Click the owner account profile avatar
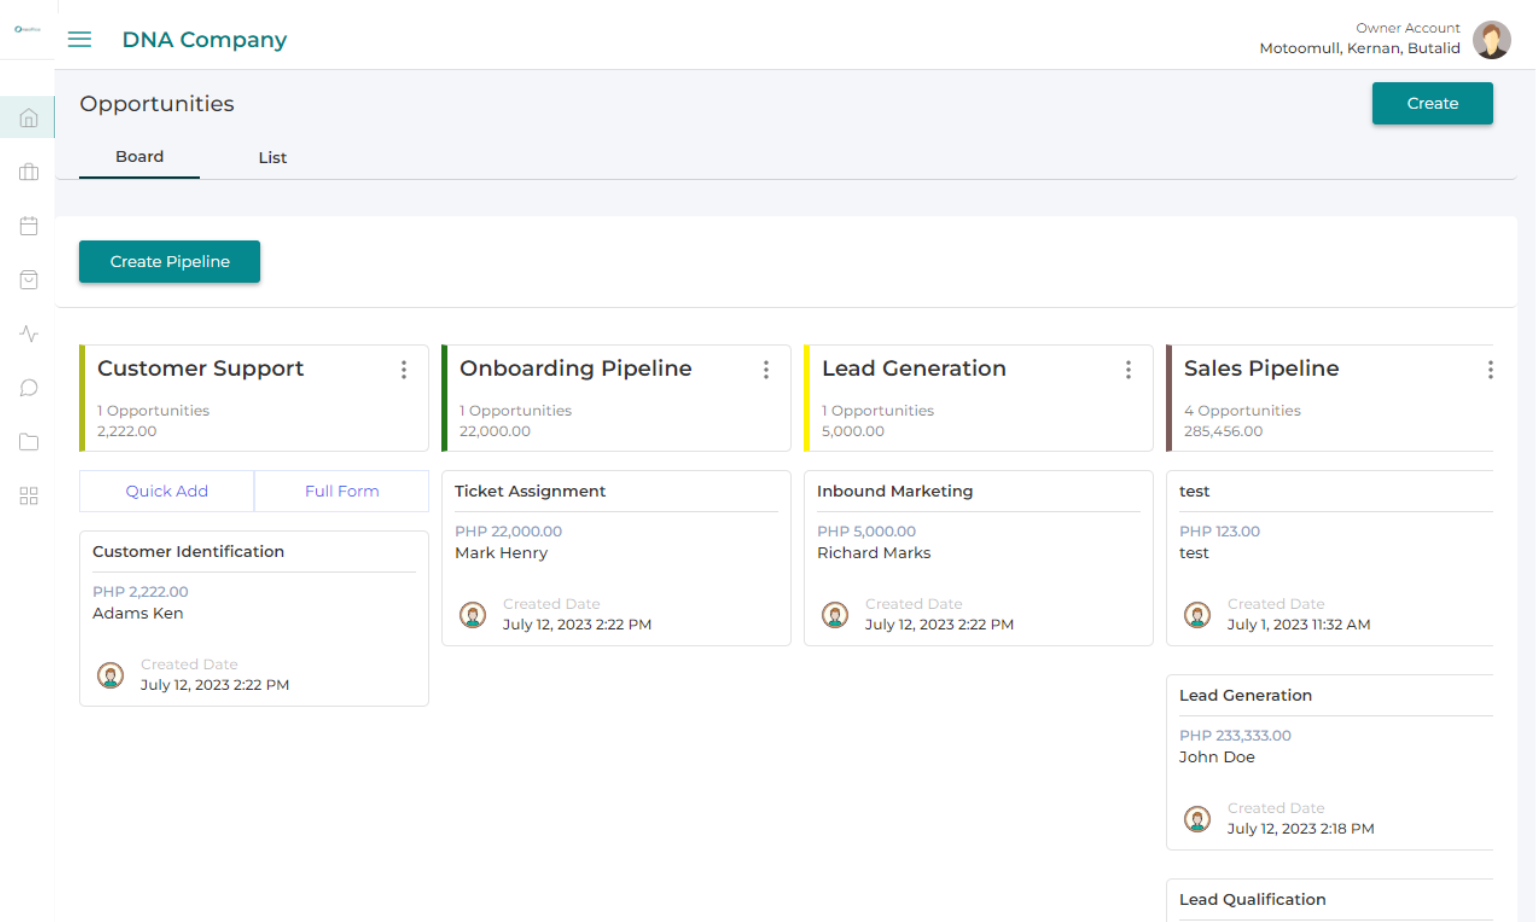The image size is (1536, 922). 1491,40
